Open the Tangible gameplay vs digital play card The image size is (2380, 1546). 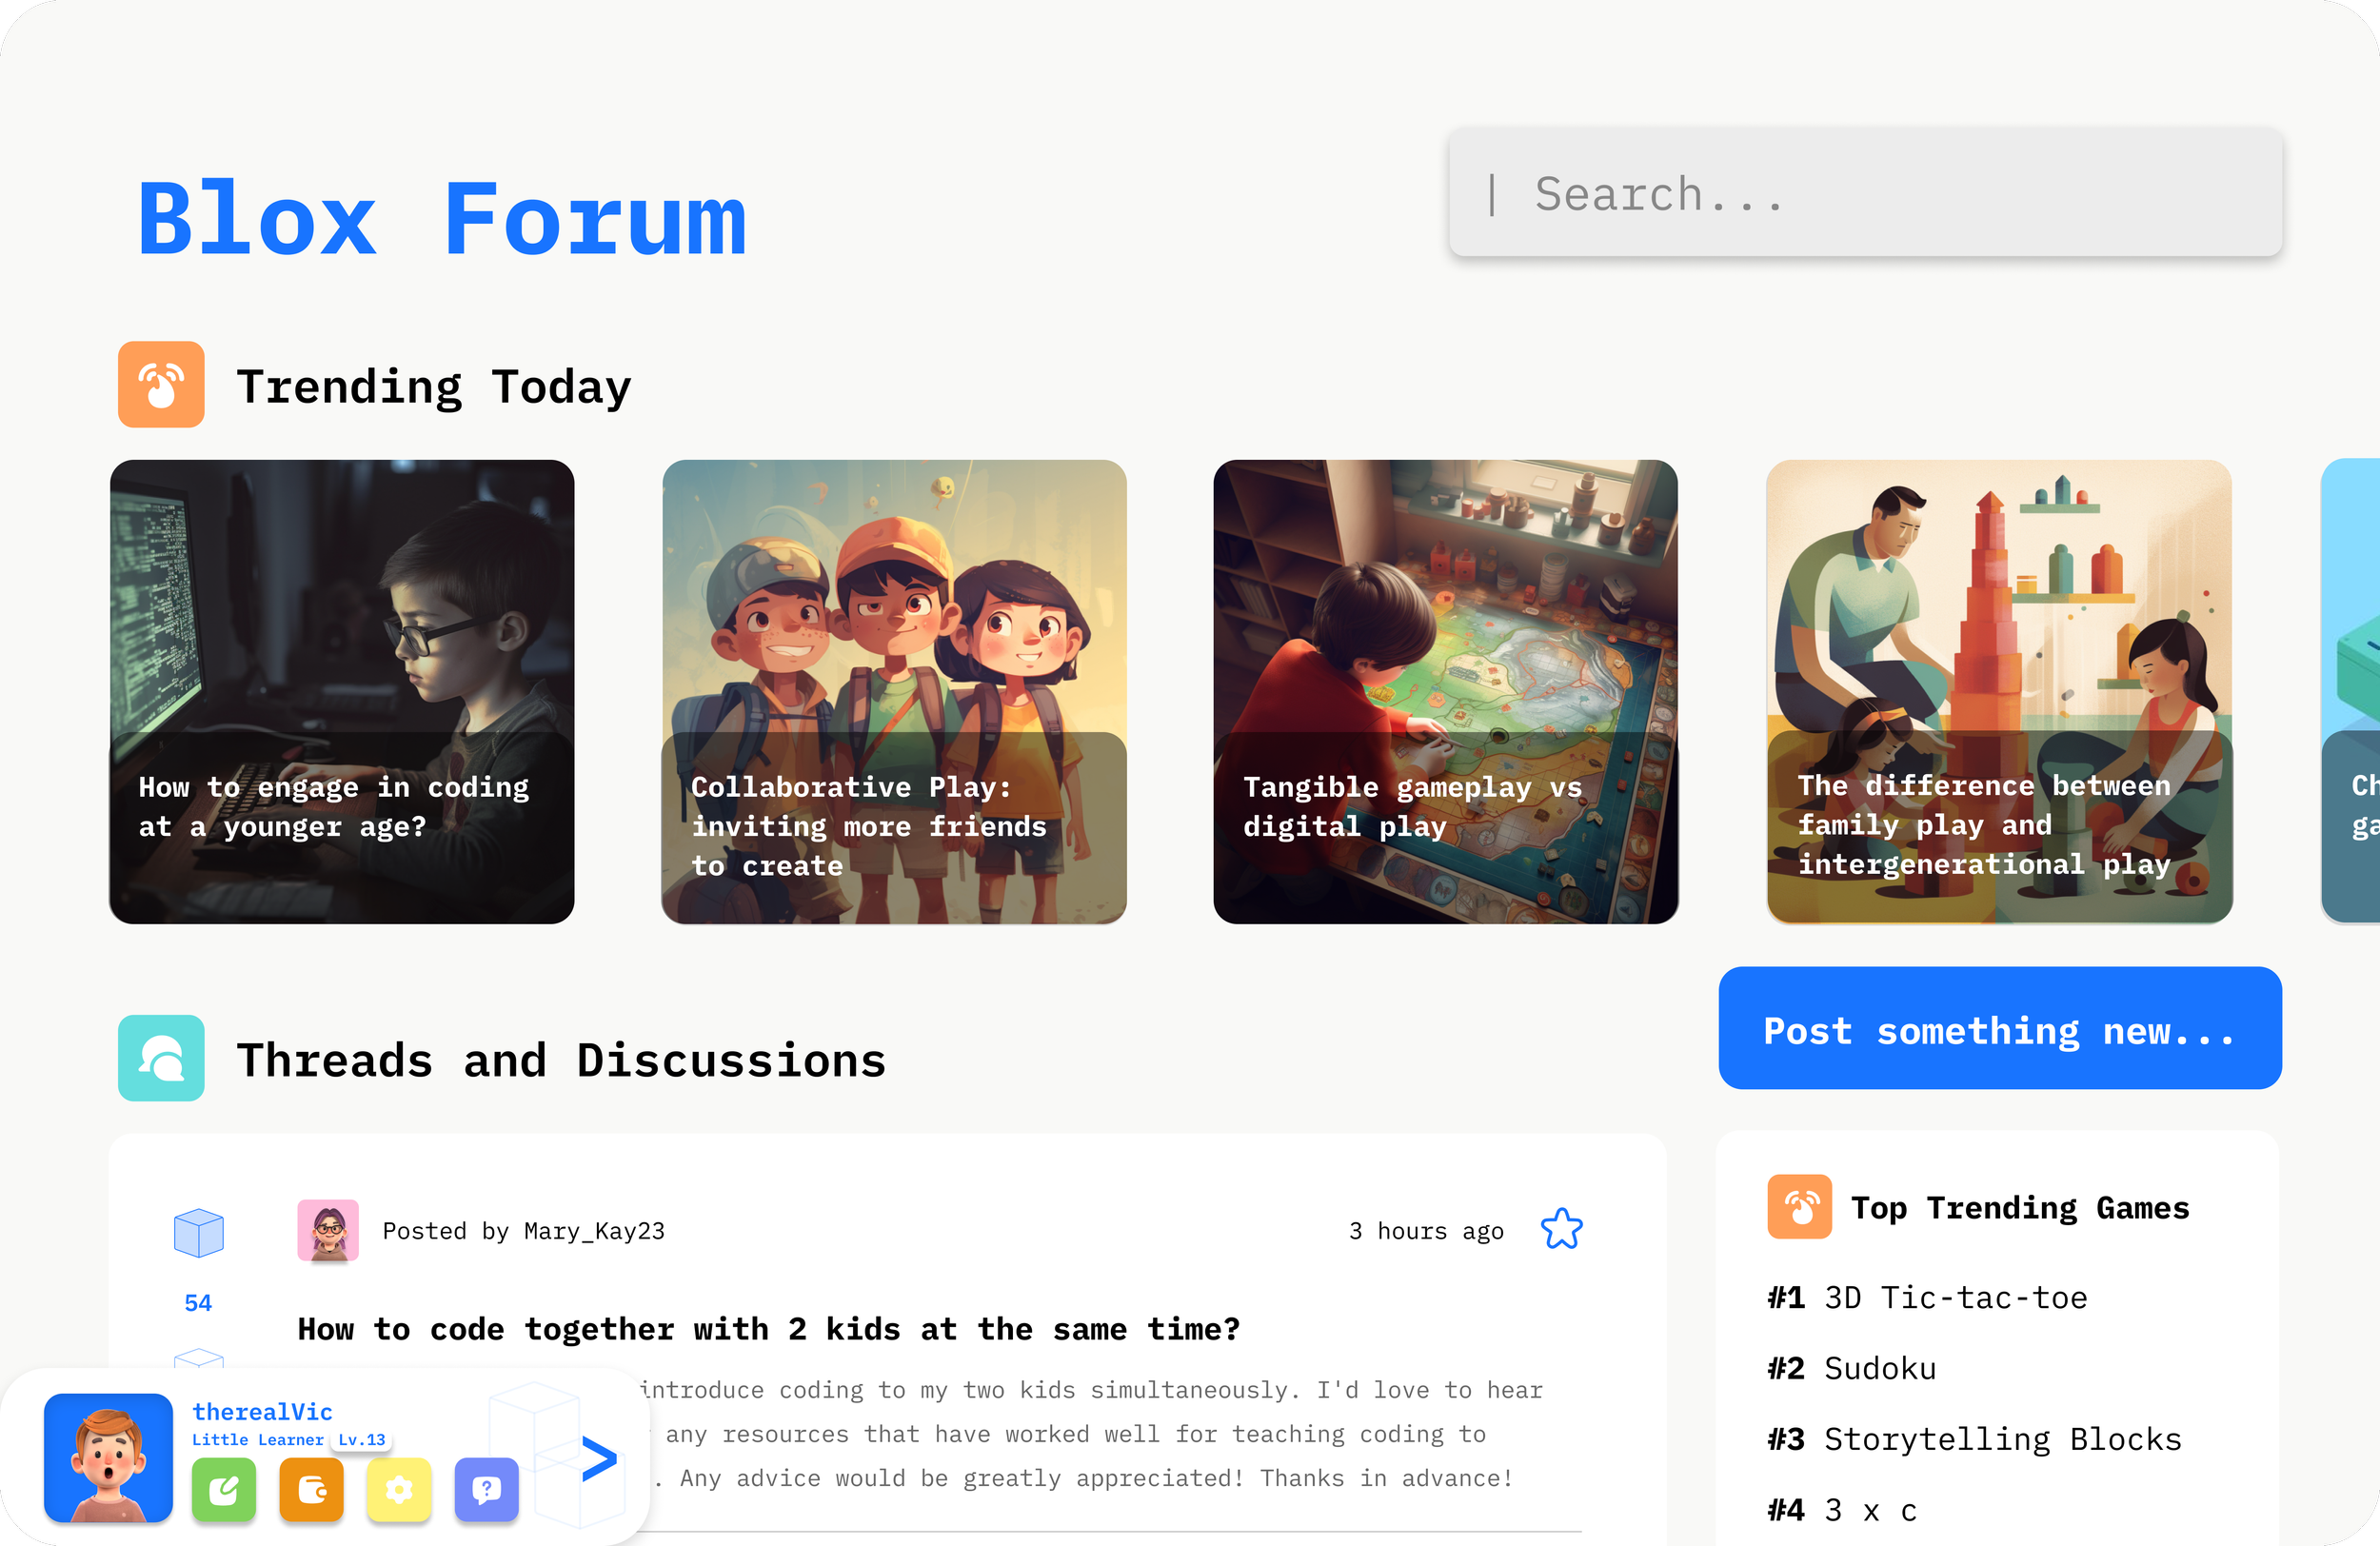pos(1445,691)
